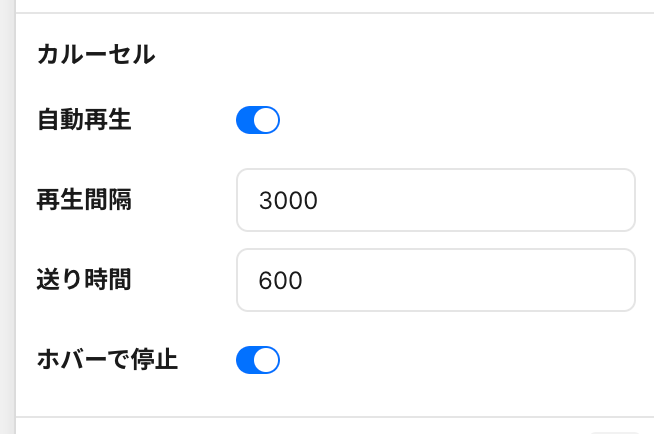The height and width of the screenshot is (434, 654).
Task: Click the ホバーで停止 label text
Action: (108, 360)
